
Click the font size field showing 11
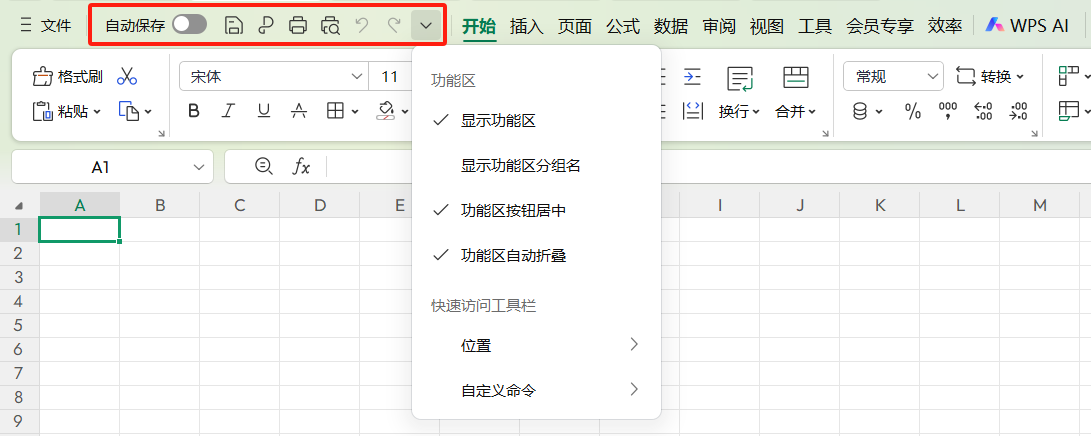(390, 76)
